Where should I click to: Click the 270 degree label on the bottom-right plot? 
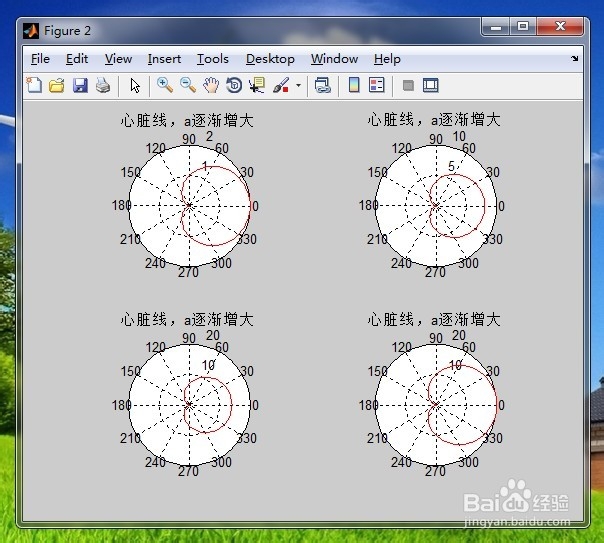coord(435,471)
